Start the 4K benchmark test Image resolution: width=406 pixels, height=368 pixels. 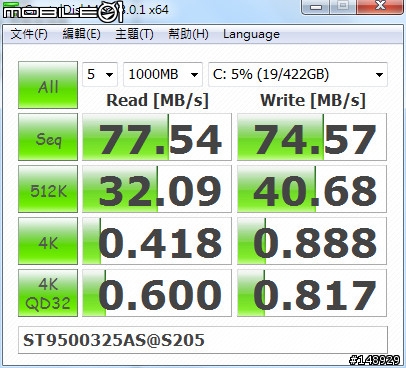pyautogui.click(x=48, y=241)
